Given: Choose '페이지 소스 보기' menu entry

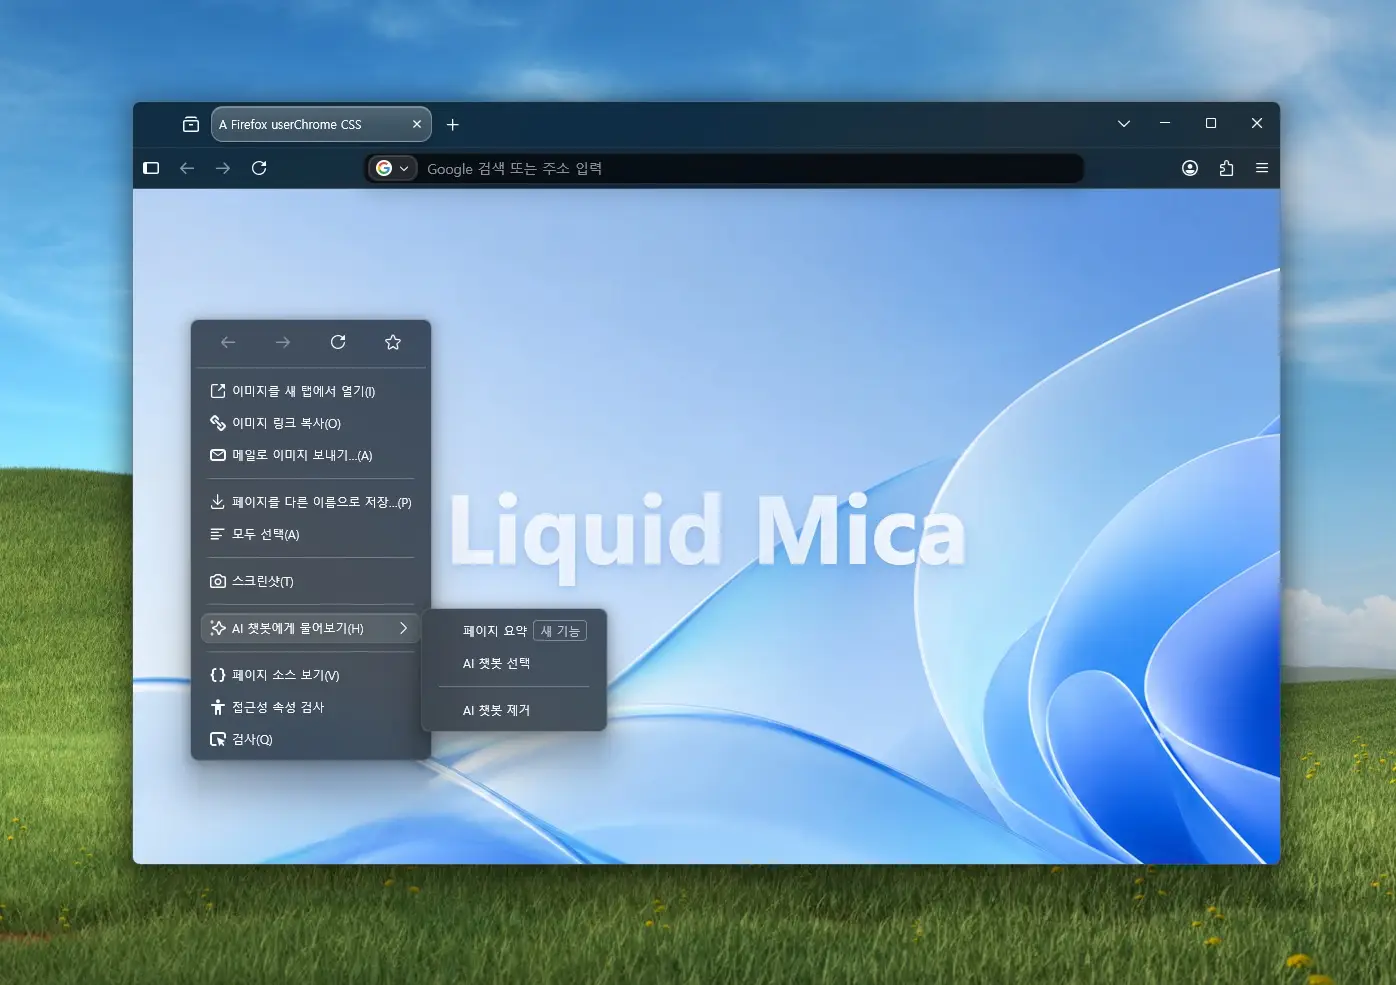Looking at the screenshot, I should pyautogui.click(x=310, y=675).
